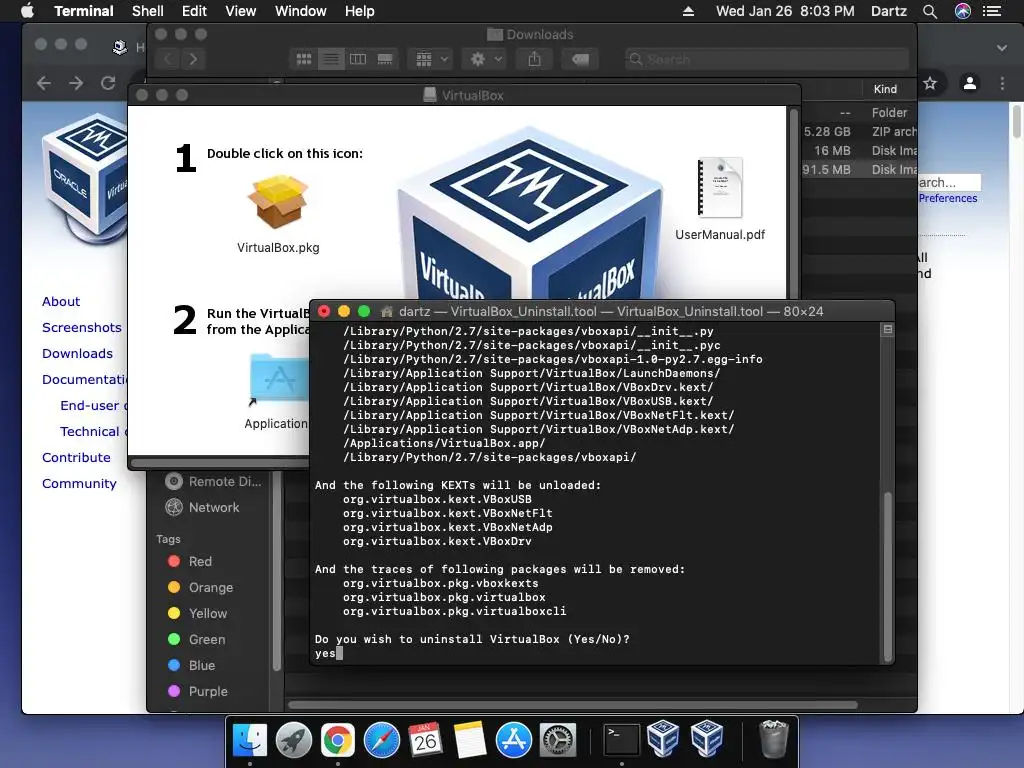Open the Edit menu
Image resolution: width=1024 pixels, height=768 pixels.
194,11
